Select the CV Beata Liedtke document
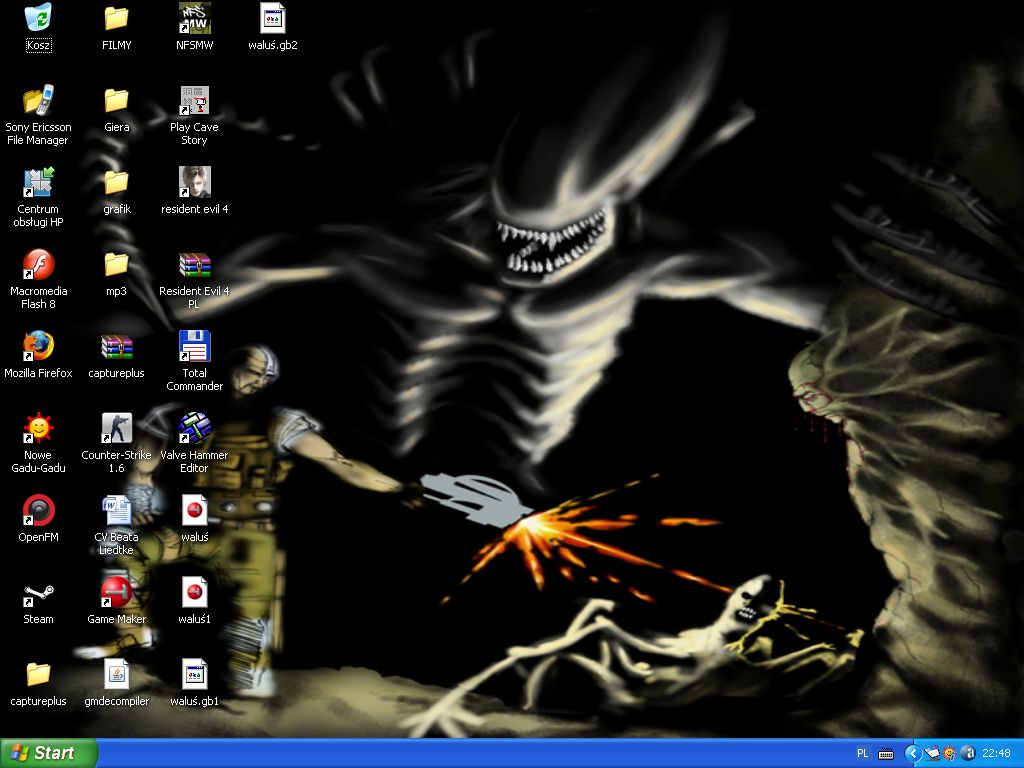1024x768 pixels. point(116,510)
